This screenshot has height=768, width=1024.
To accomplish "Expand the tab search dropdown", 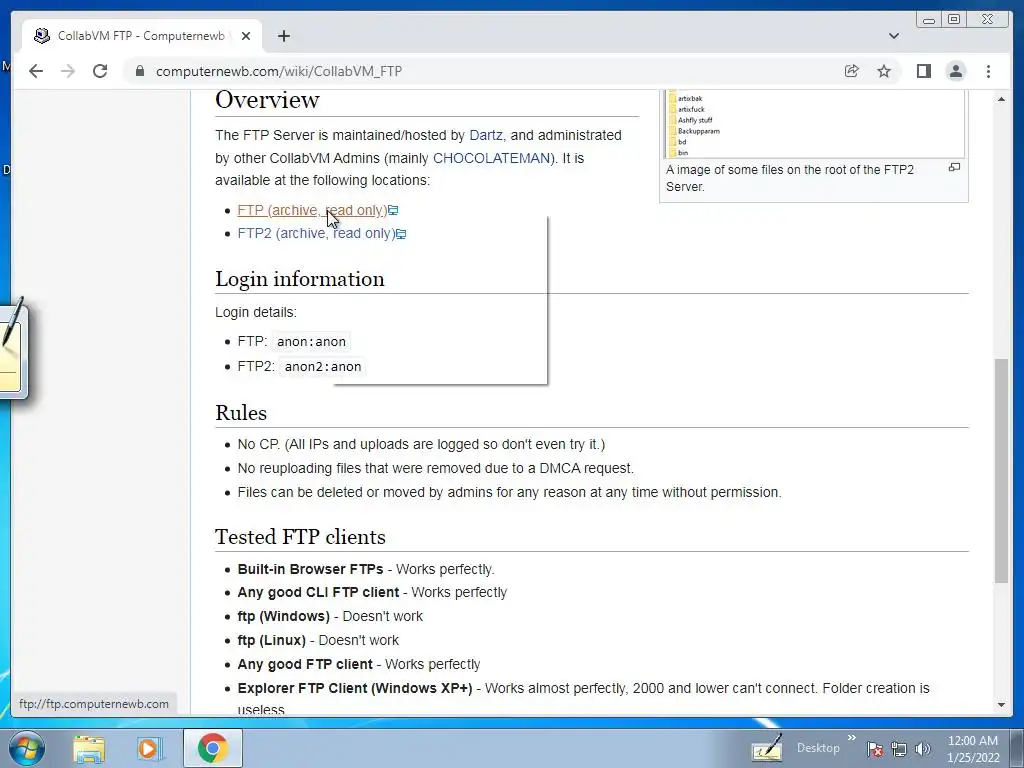I will (x=894, y=36).
